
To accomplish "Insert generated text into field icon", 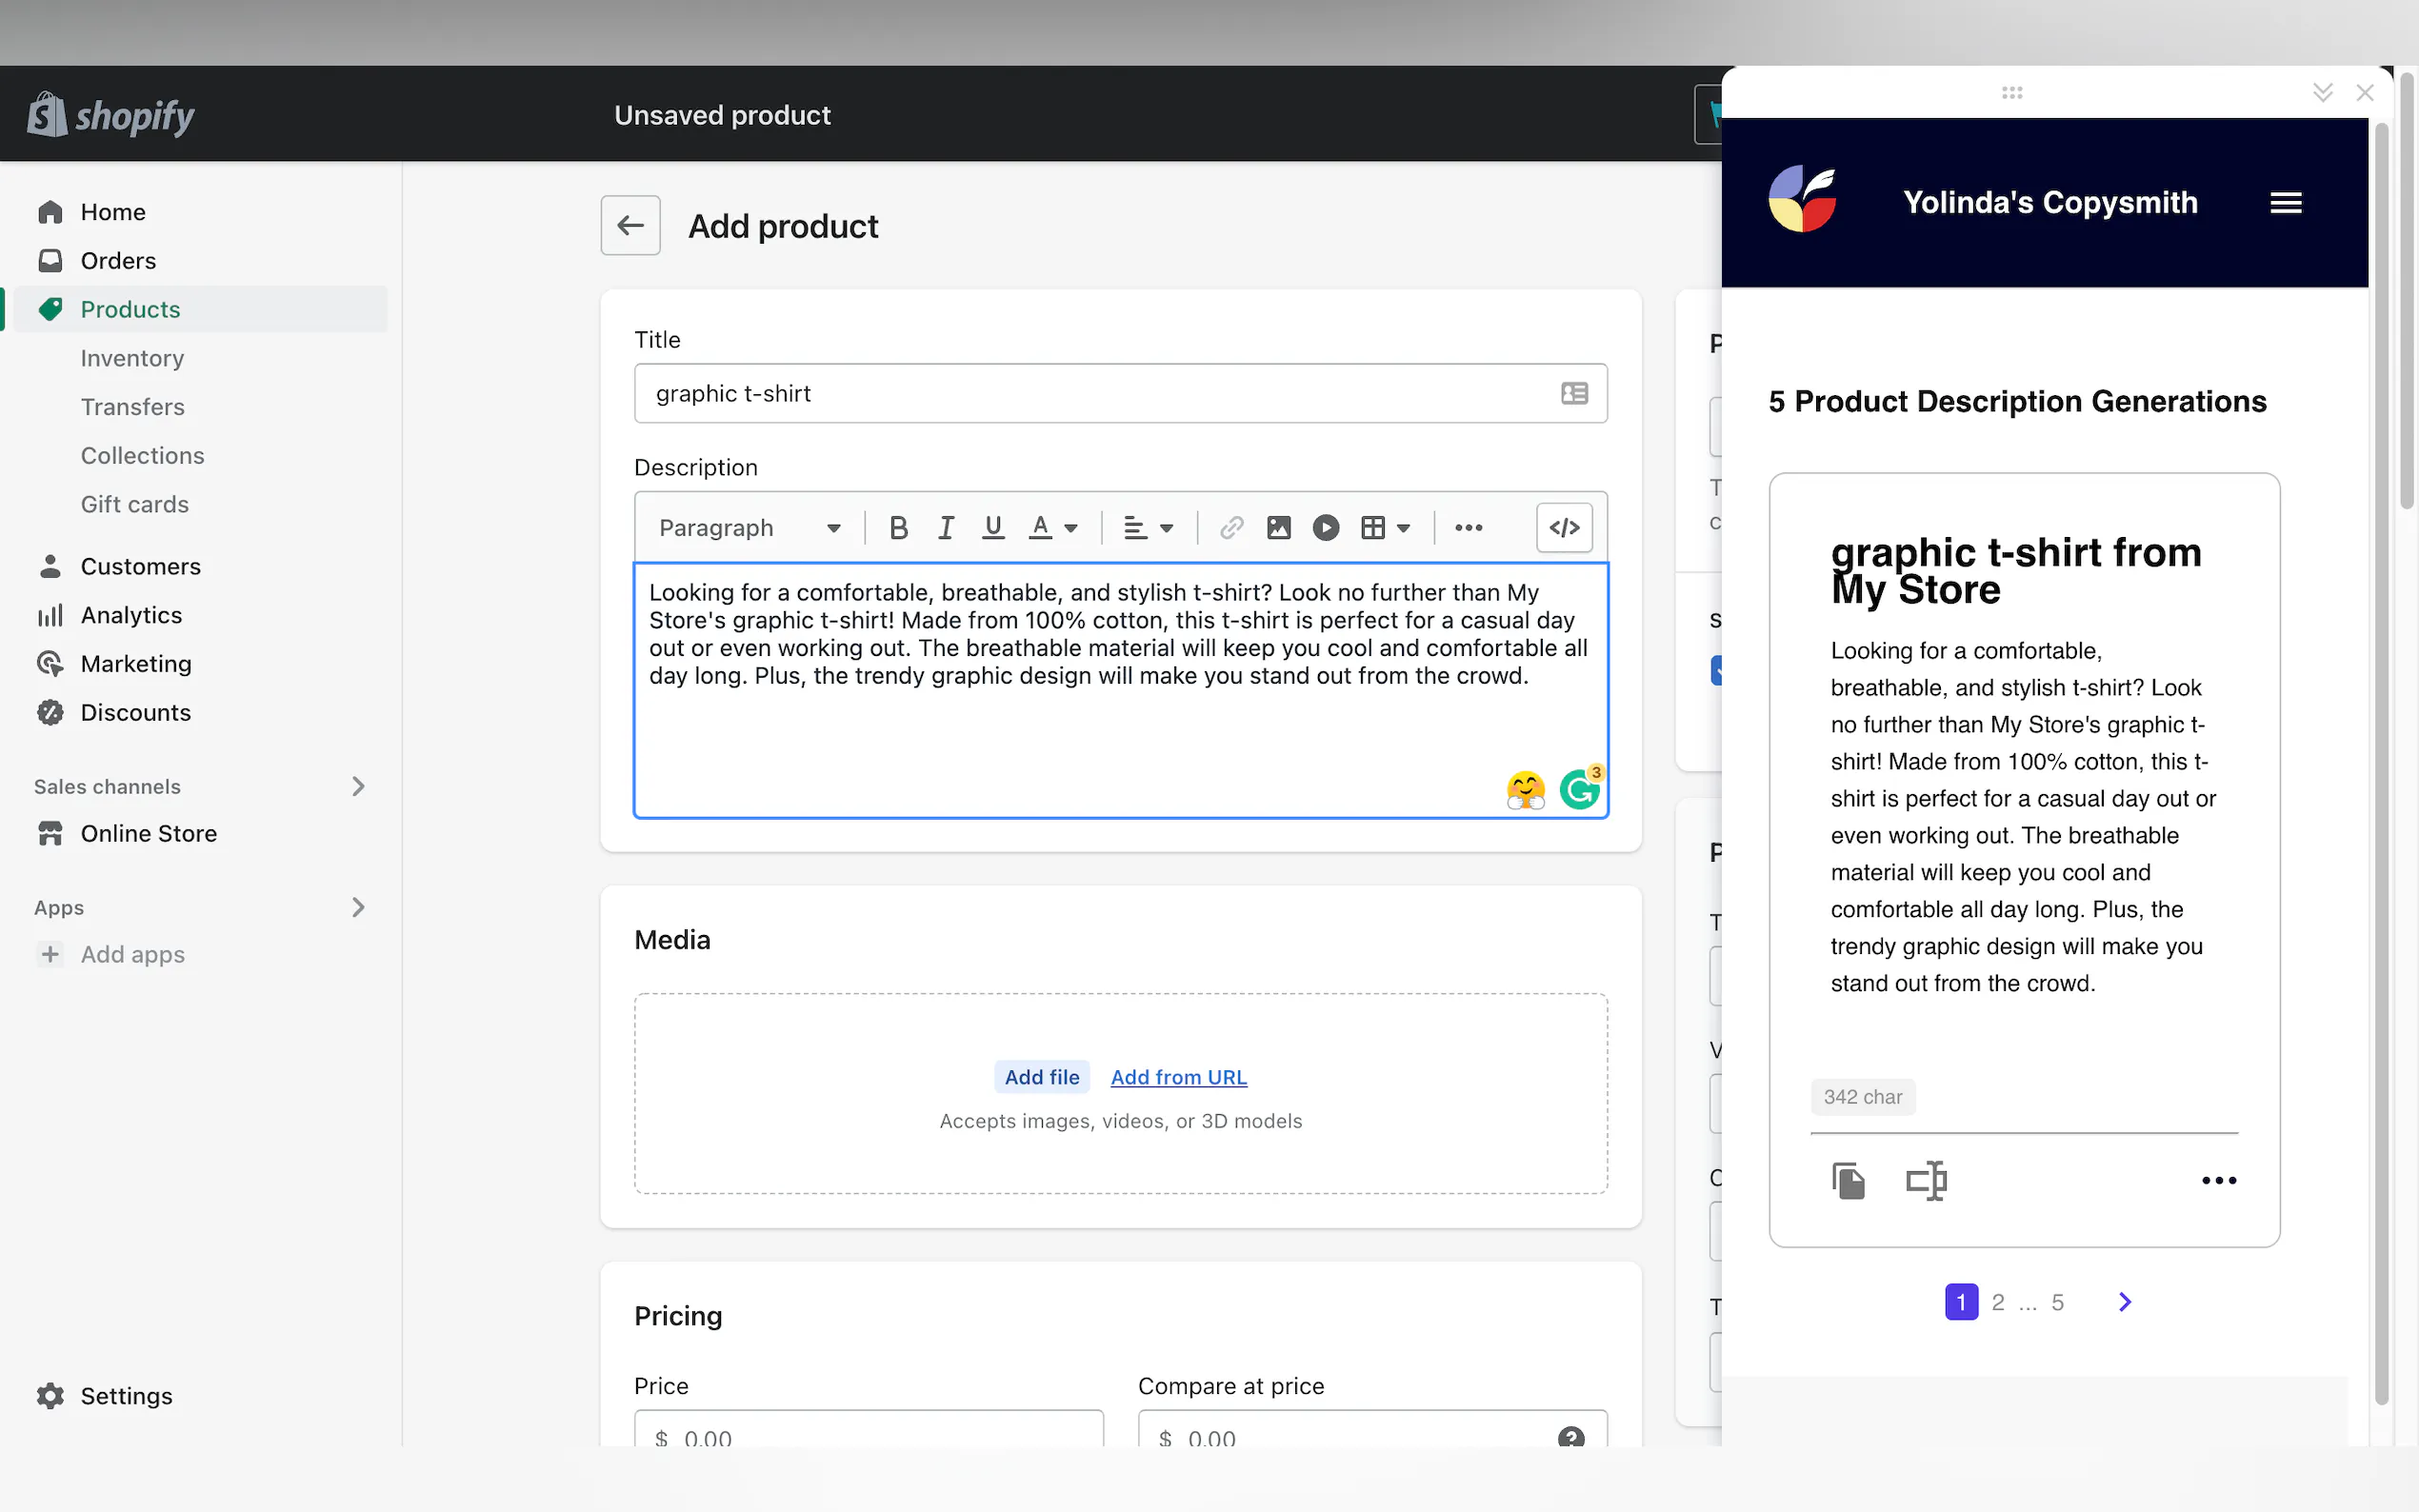I will point(1926,1180).
